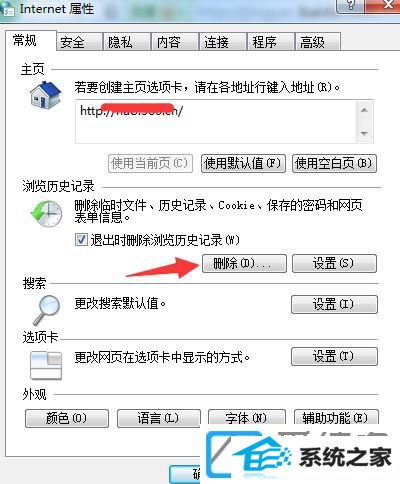This screenshot has width=400, height=484.
Task: Open browsing history 设置(S) button
Action: (x=334, y=263)
